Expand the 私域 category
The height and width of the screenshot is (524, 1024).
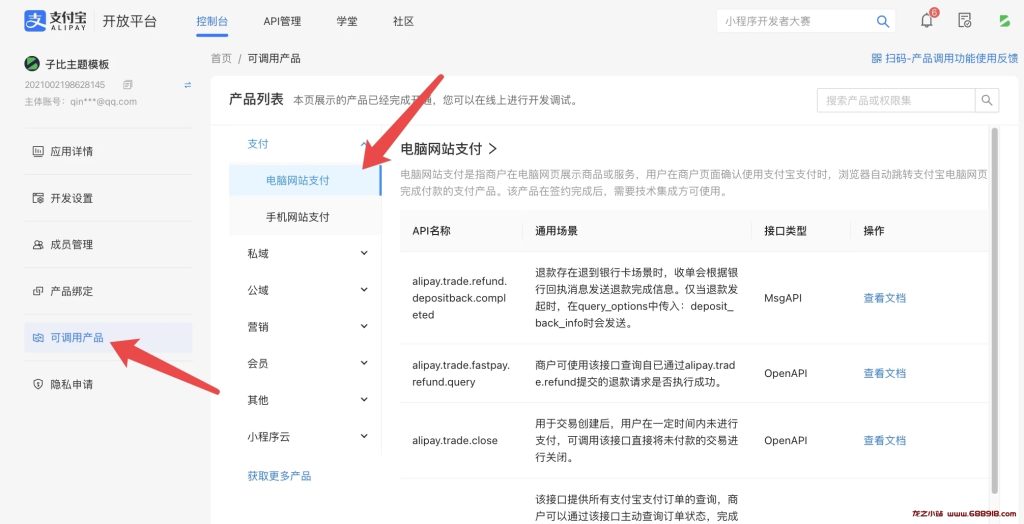click(364, 254)
